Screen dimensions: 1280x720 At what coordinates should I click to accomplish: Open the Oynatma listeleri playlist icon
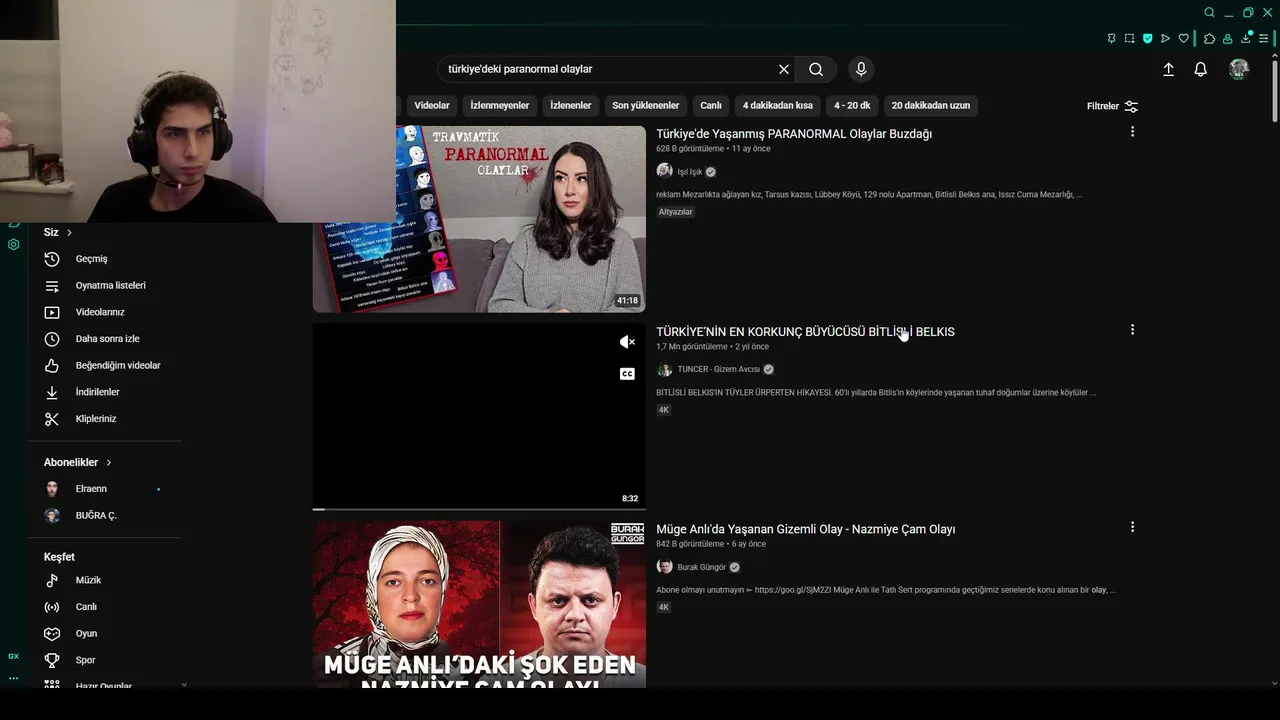[52, 285]
